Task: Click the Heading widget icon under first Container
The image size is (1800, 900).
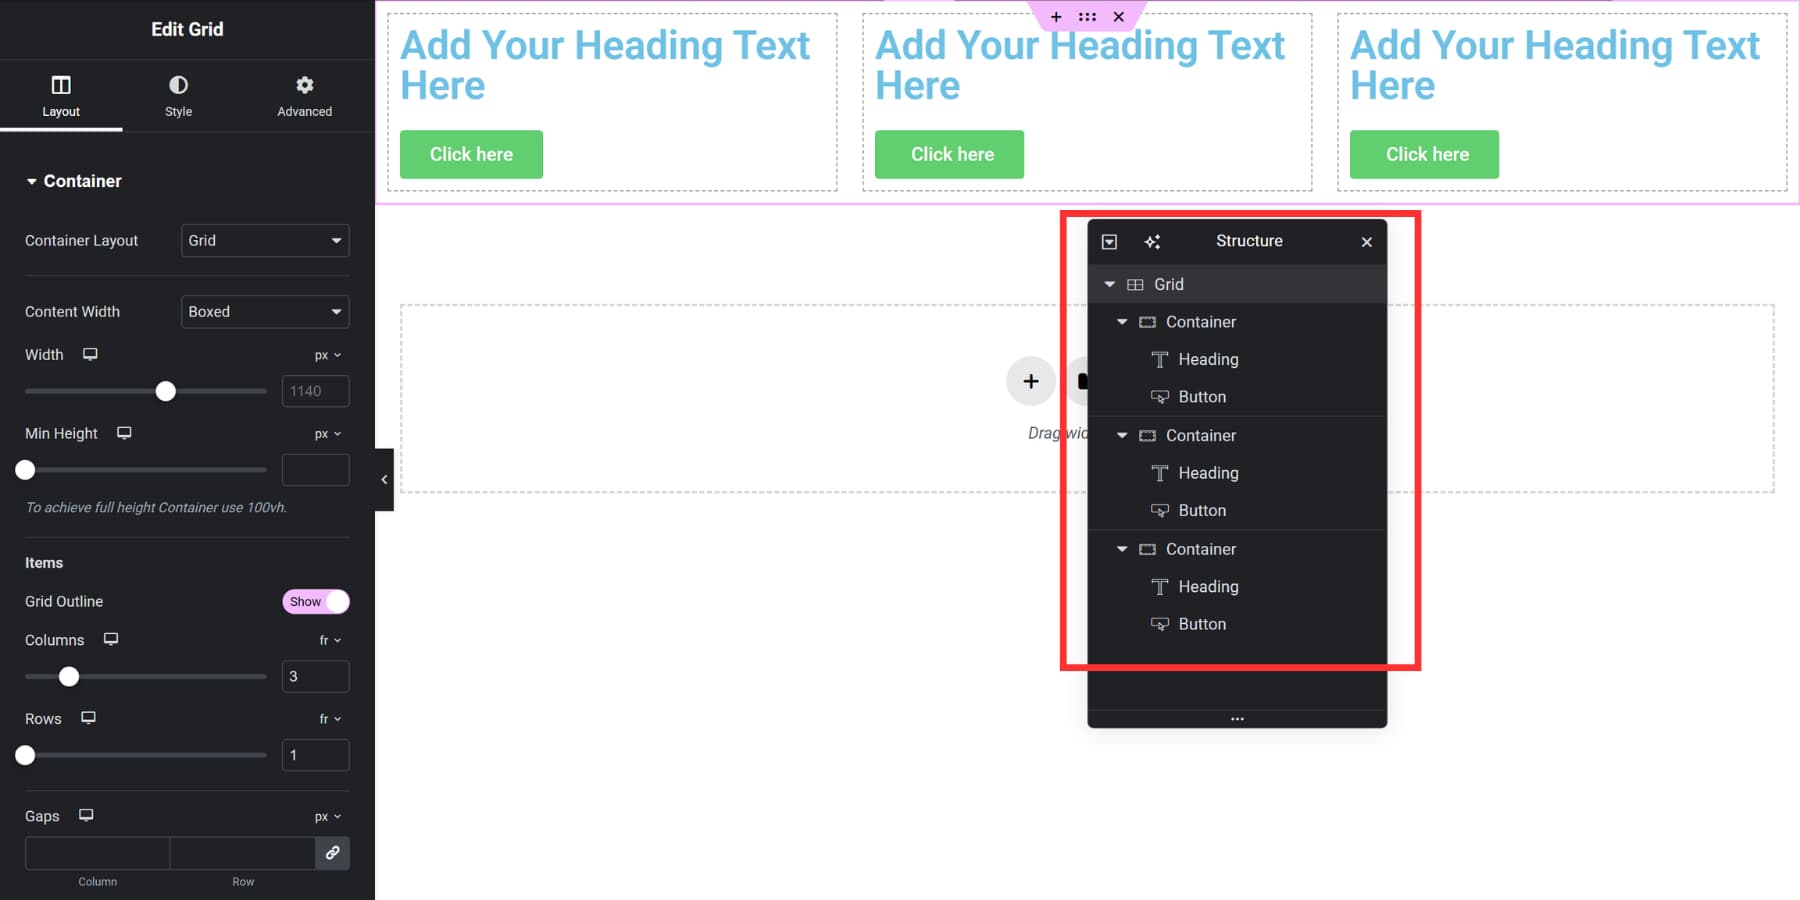Action: pyautogui.click(x=1160, y=359)
